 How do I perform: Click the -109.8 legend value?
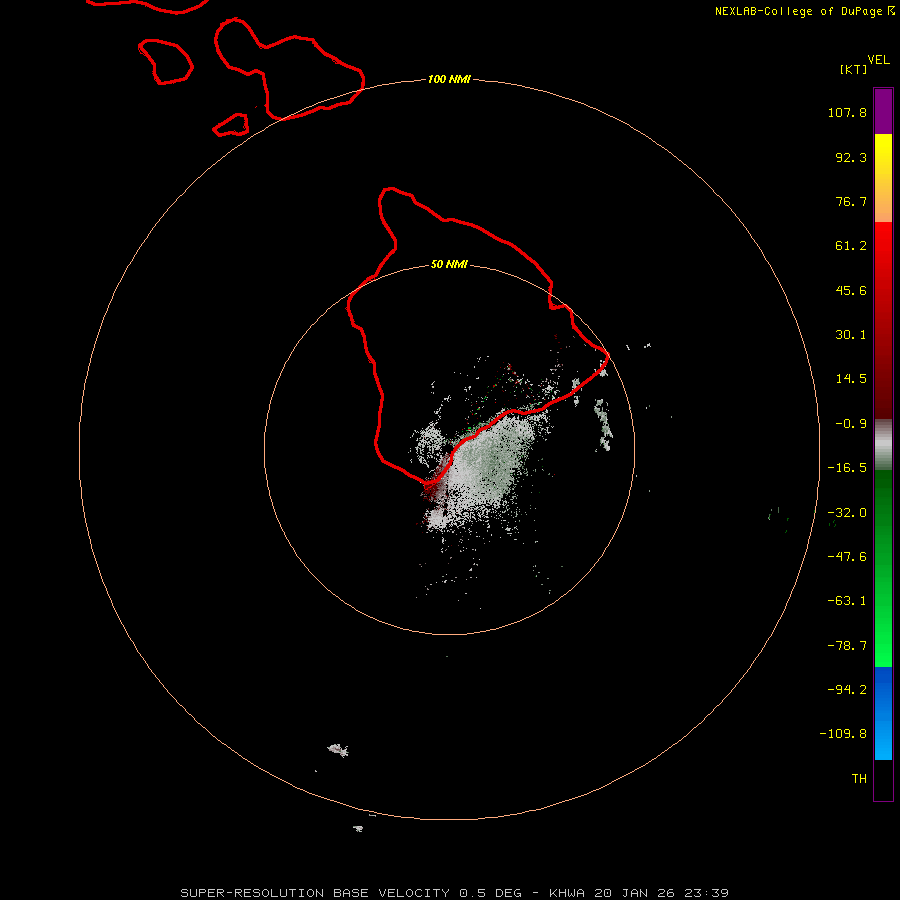[x=843, y=734]
